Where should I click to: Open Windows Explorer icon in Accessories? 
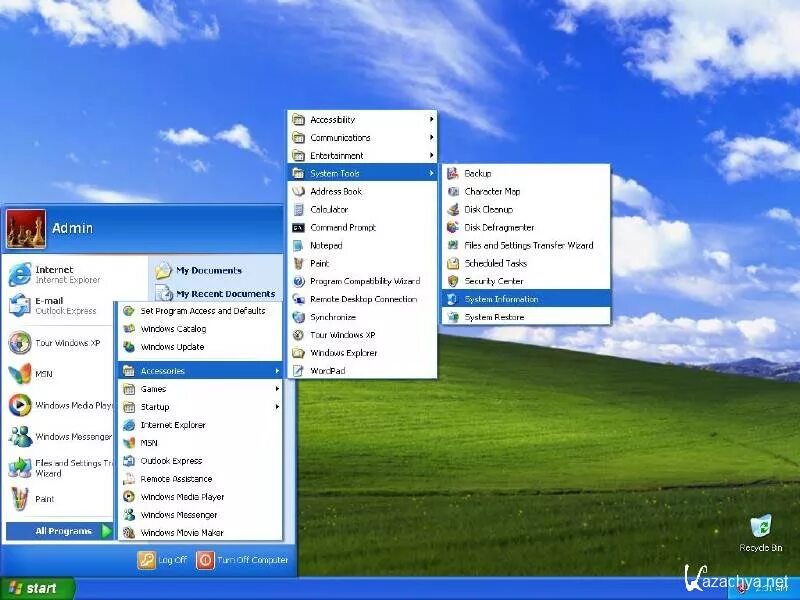pyautogui.click(x=298, y=353)
